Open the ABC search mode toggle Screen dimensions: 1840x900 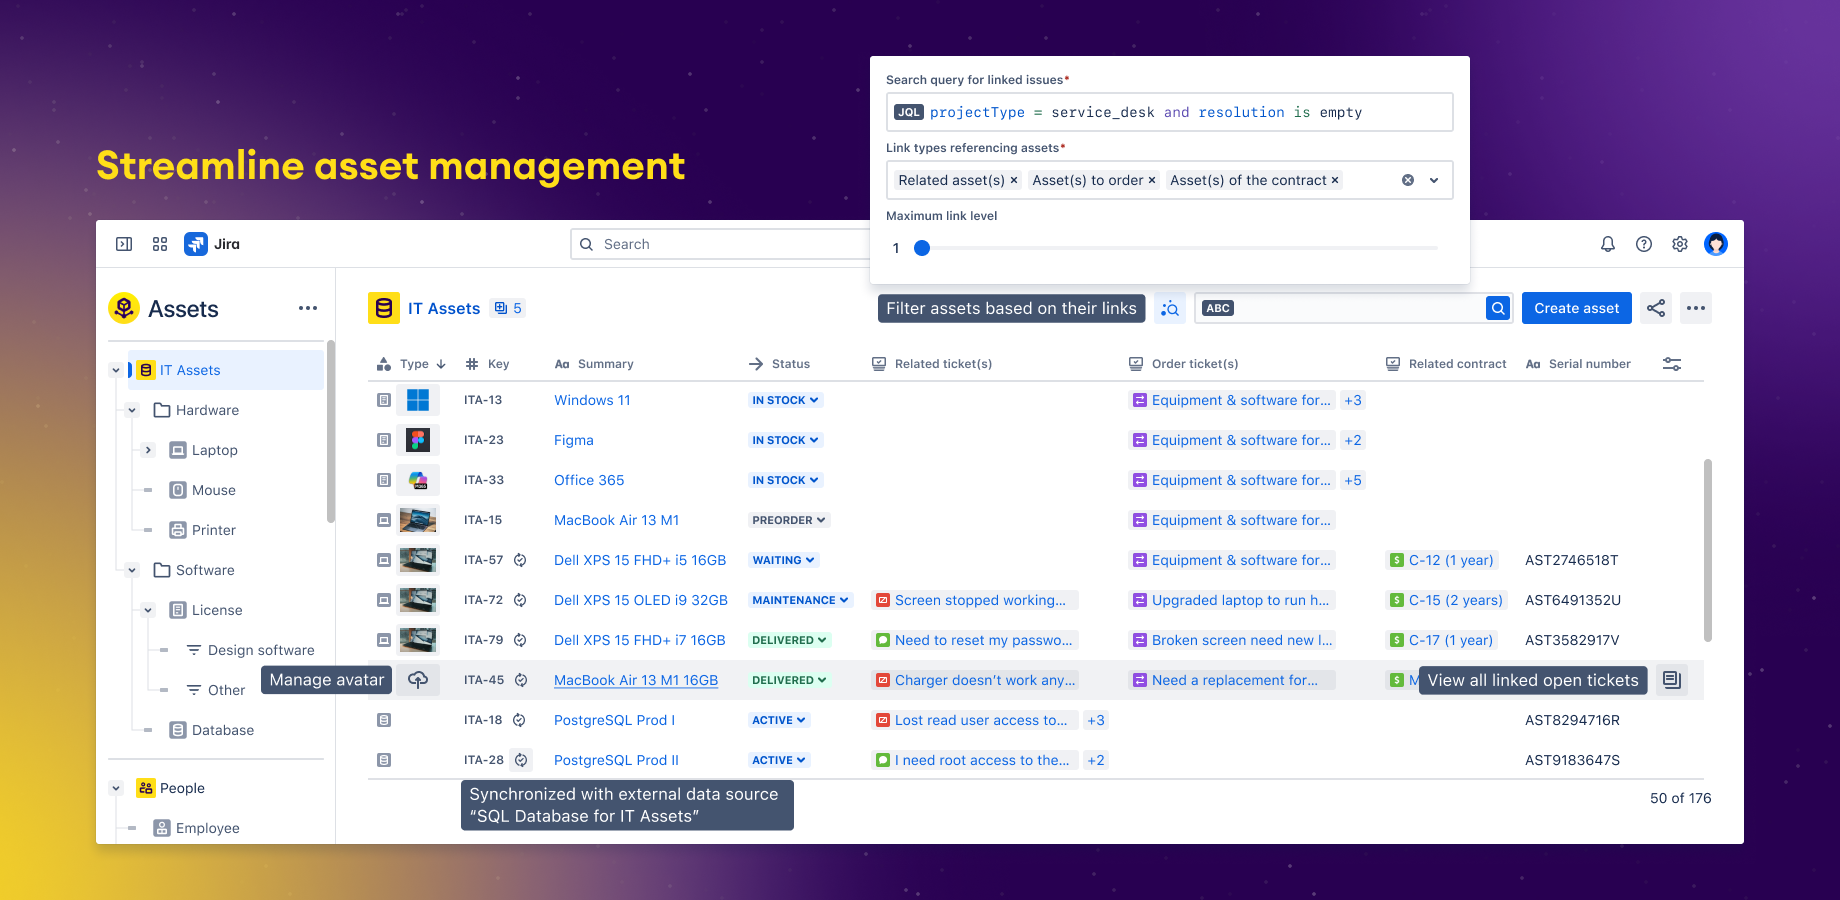1218,308
